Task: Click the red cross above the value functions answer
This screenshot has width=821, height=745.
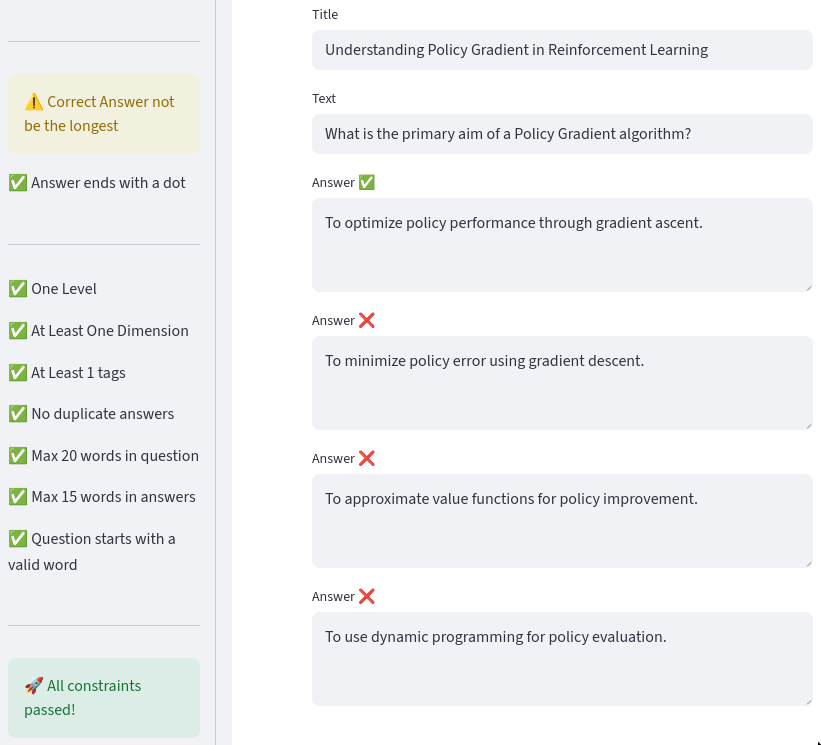Action: (x=367, y=458)
